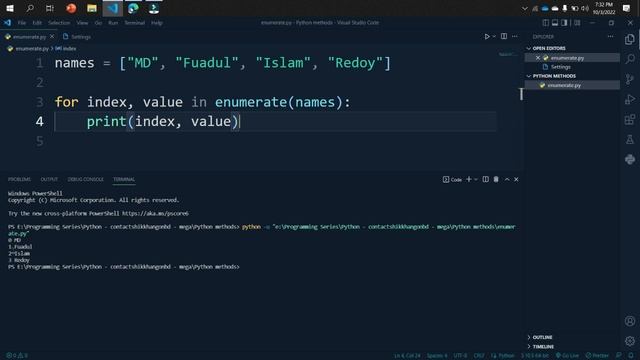Open the Explorer view in the activity bar
640x360 pixels.
pos(630,39)
